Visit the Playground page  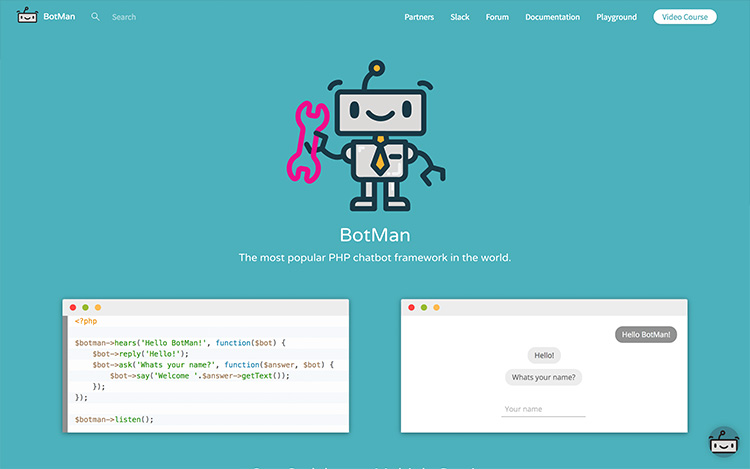(x=616, y=17)
